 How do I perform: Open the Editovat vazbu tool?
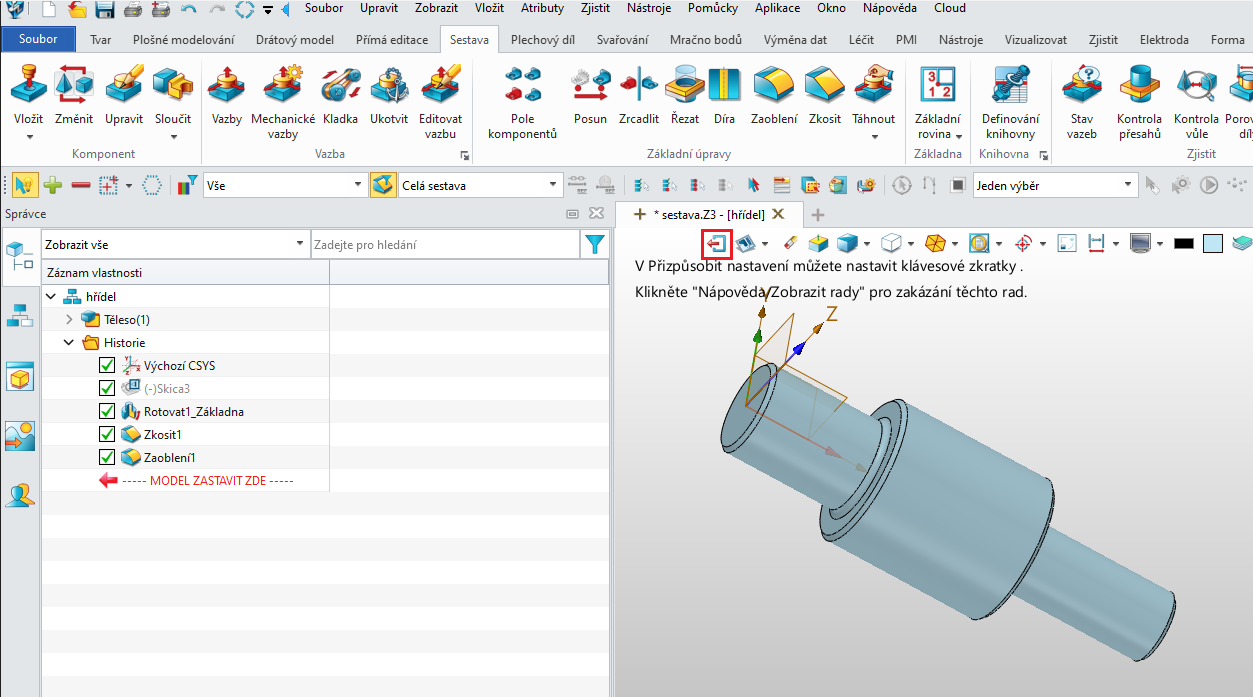[440, 102]
